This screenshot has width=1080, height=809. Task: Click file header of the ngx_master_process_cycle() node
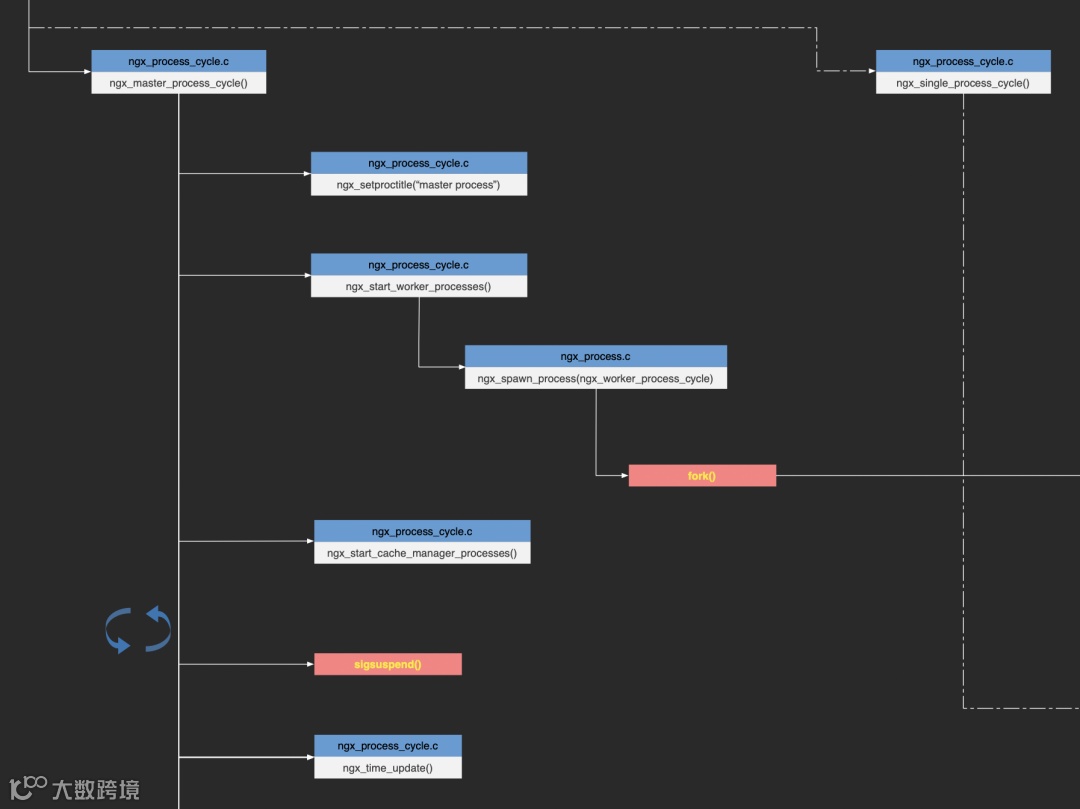(178, 61)
